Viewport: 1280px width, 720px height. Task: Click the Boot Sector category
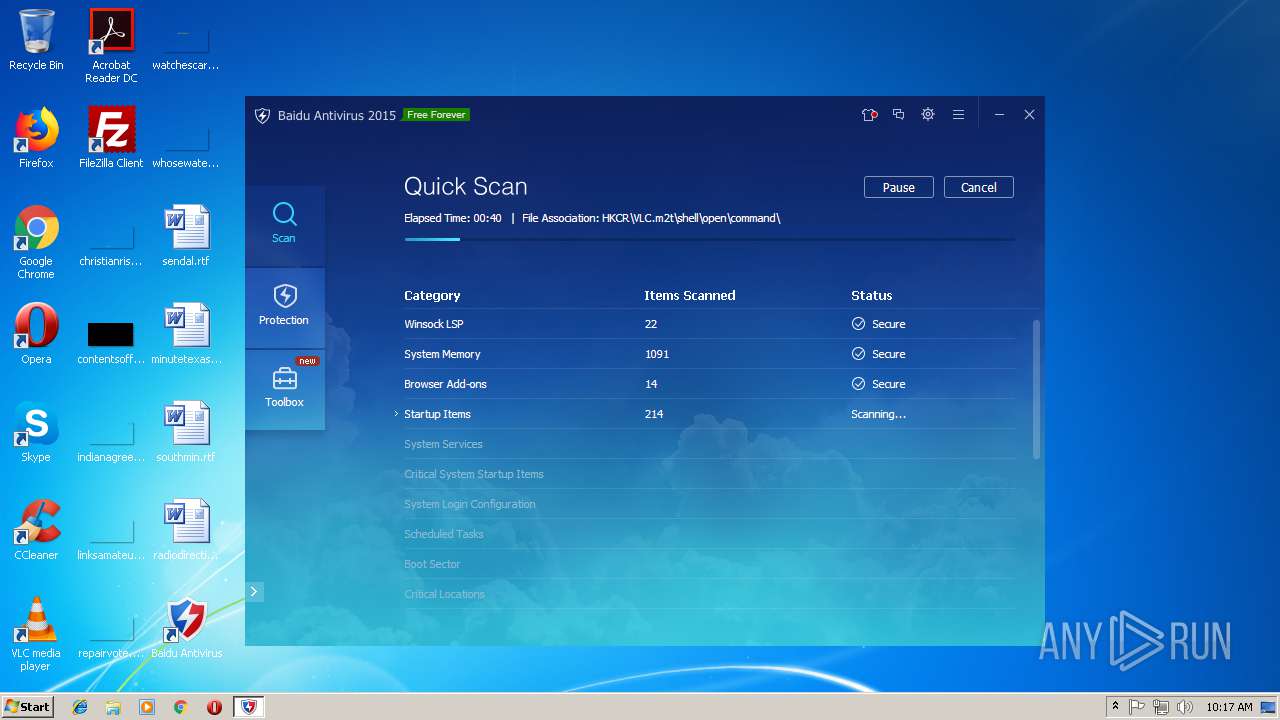(432, 564)
